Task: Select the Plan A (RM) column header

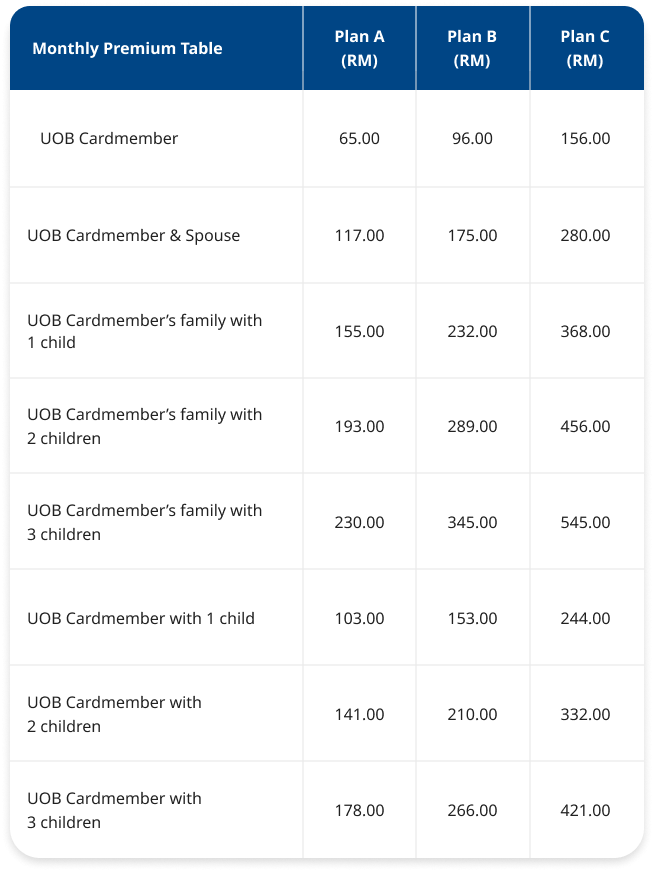Action: [359, 48]
